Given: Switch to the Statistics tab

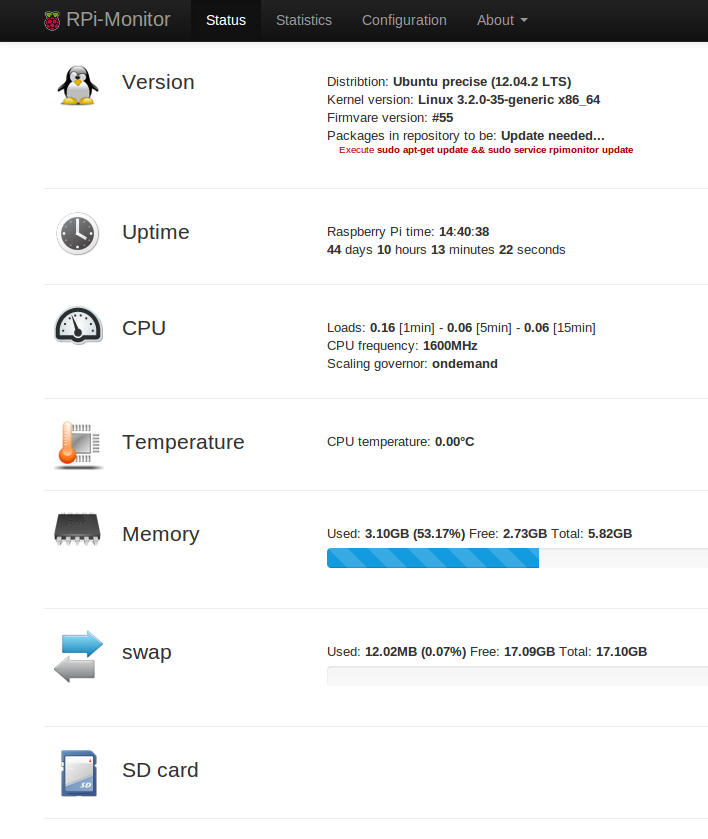Looking at the screenshot, I should click(x=303, y=20).
